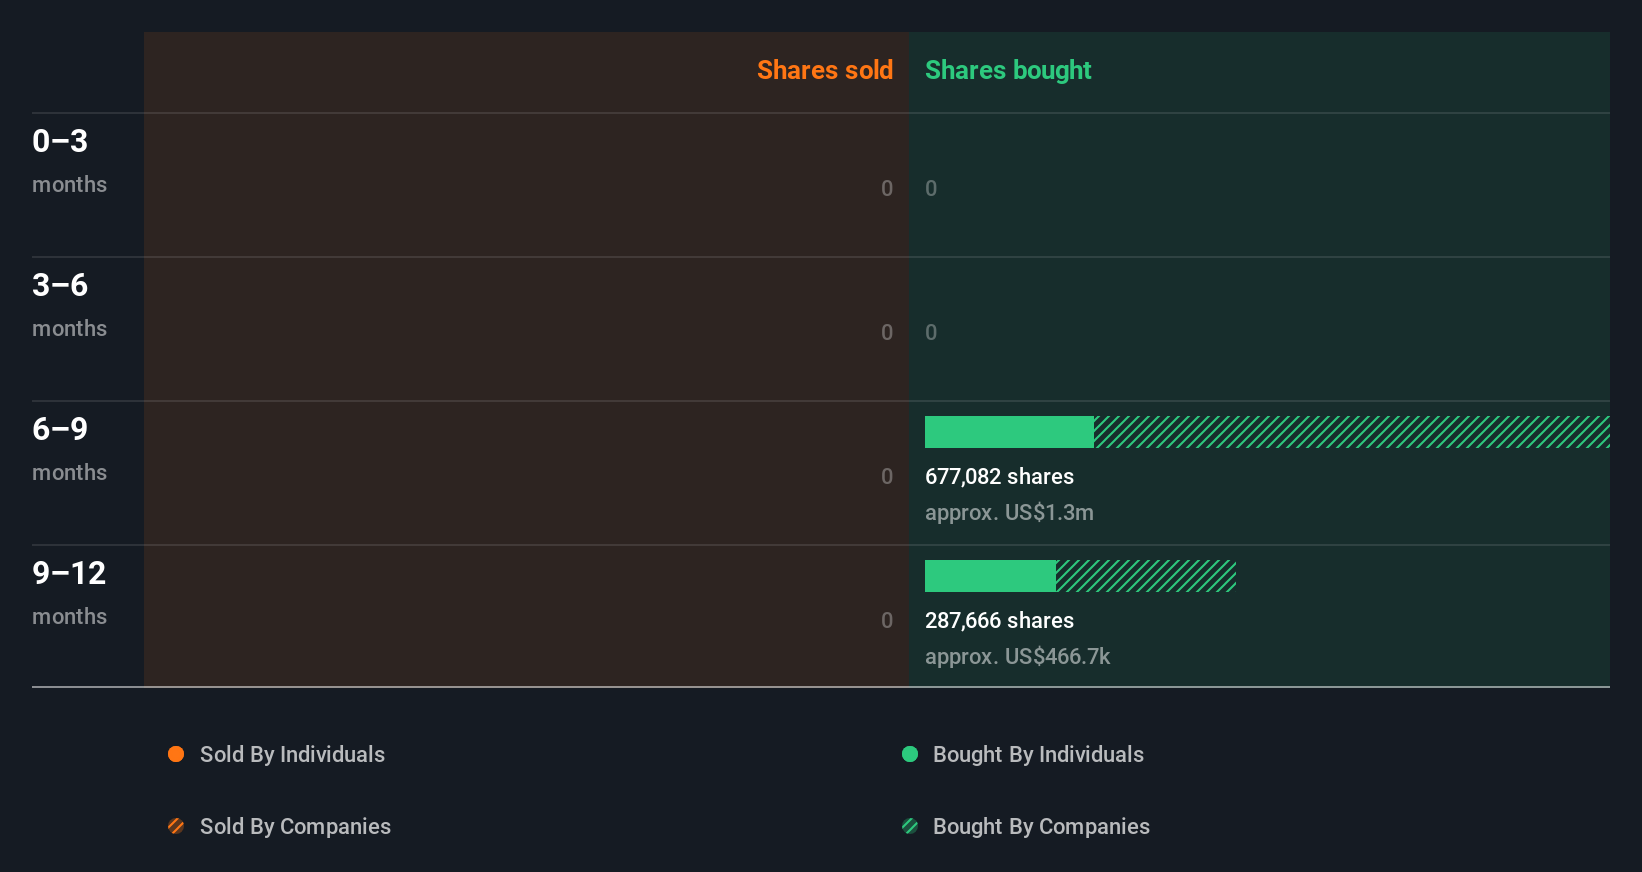Click the solid green bar in 9–12 months
This screenshot has height=872, width=1642.
tap(990, 576)
